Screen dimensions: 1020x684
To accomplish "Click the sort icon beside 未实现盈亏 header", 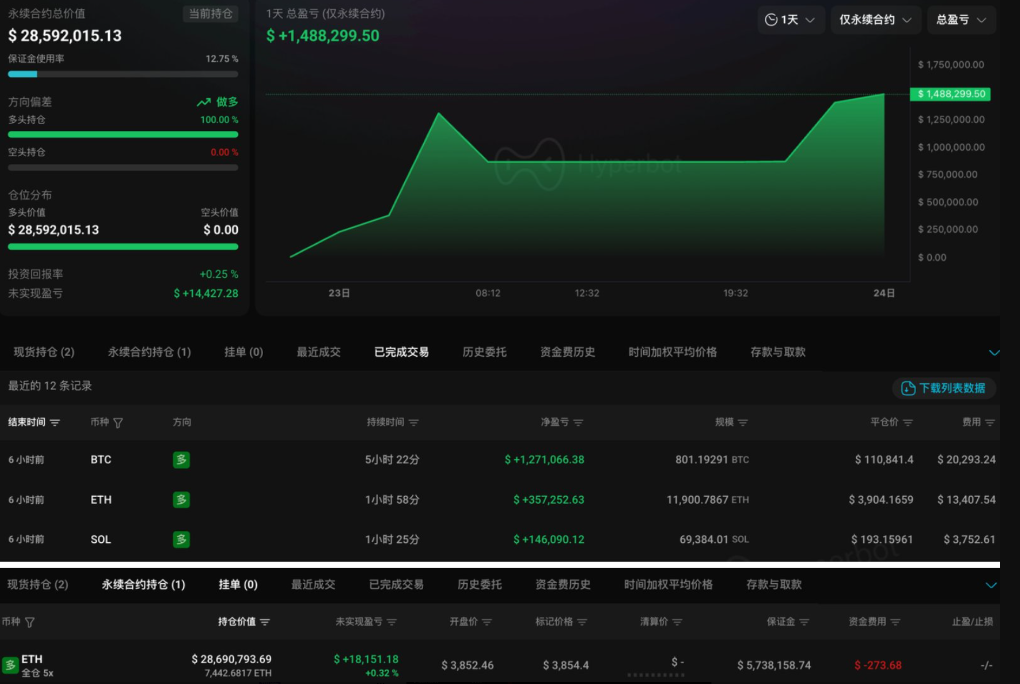I will click(392, 622).
